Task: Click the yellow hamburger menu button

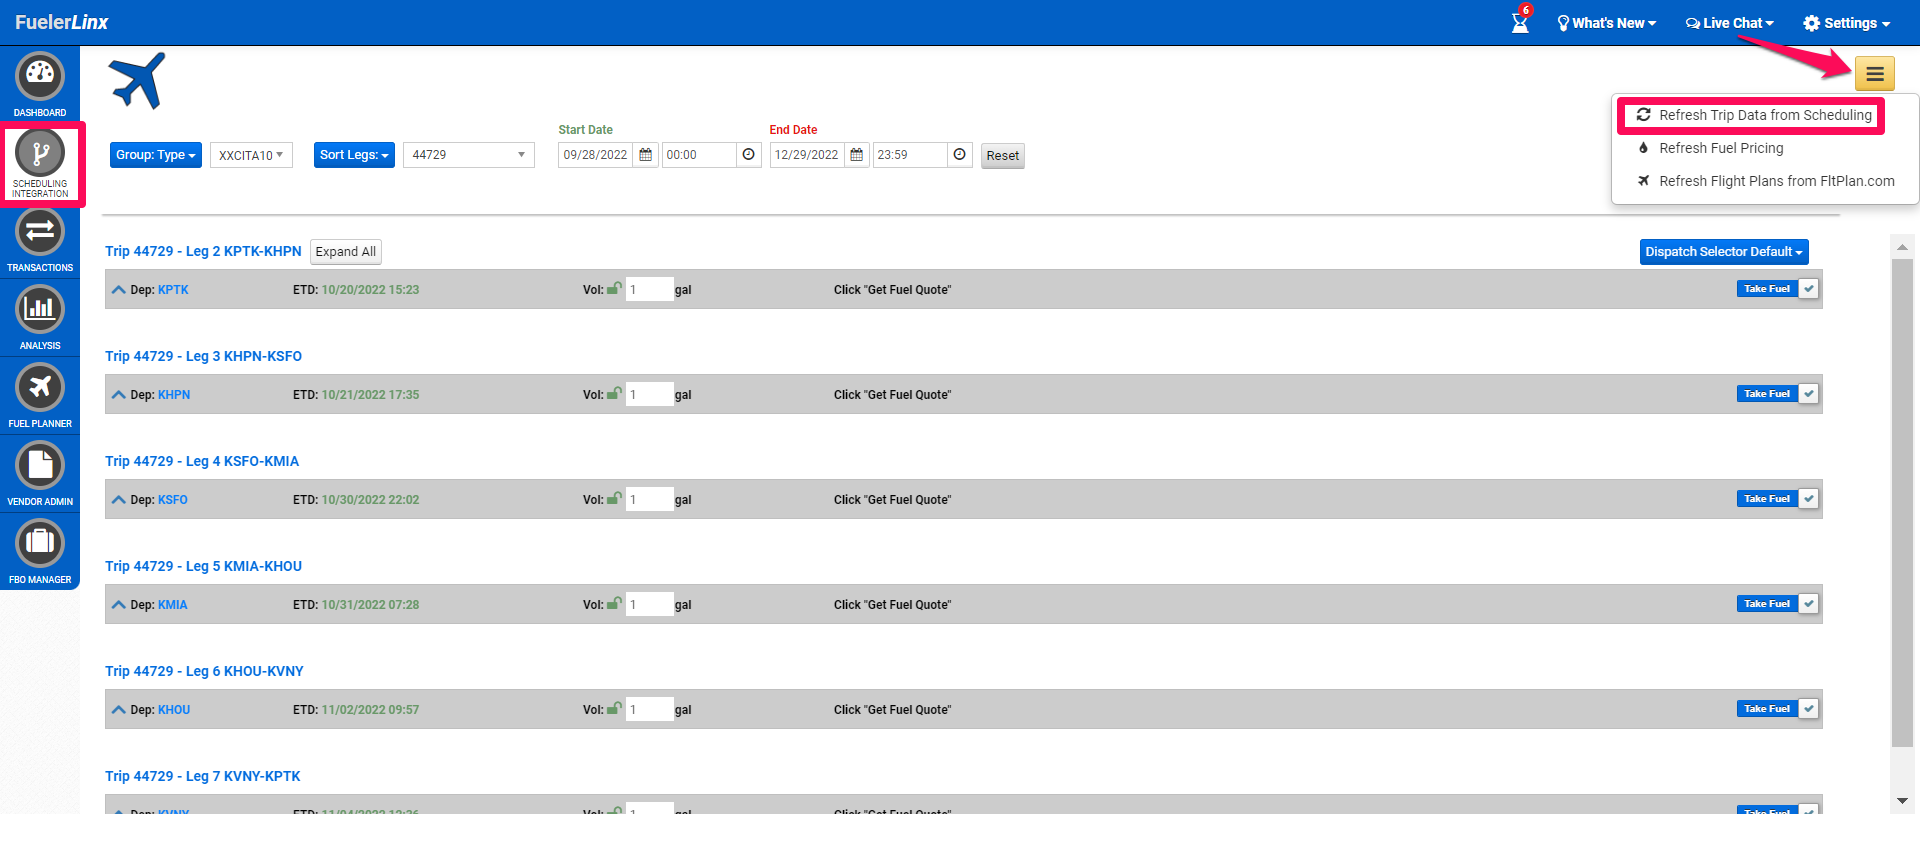Action: (1875, 74)
